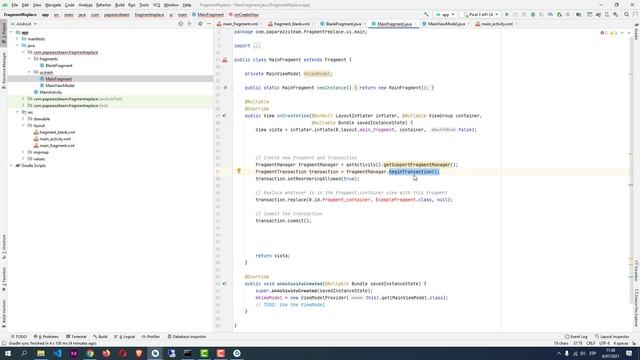Collapse the fragments package

pyautogui.click(x=29, y=59)
